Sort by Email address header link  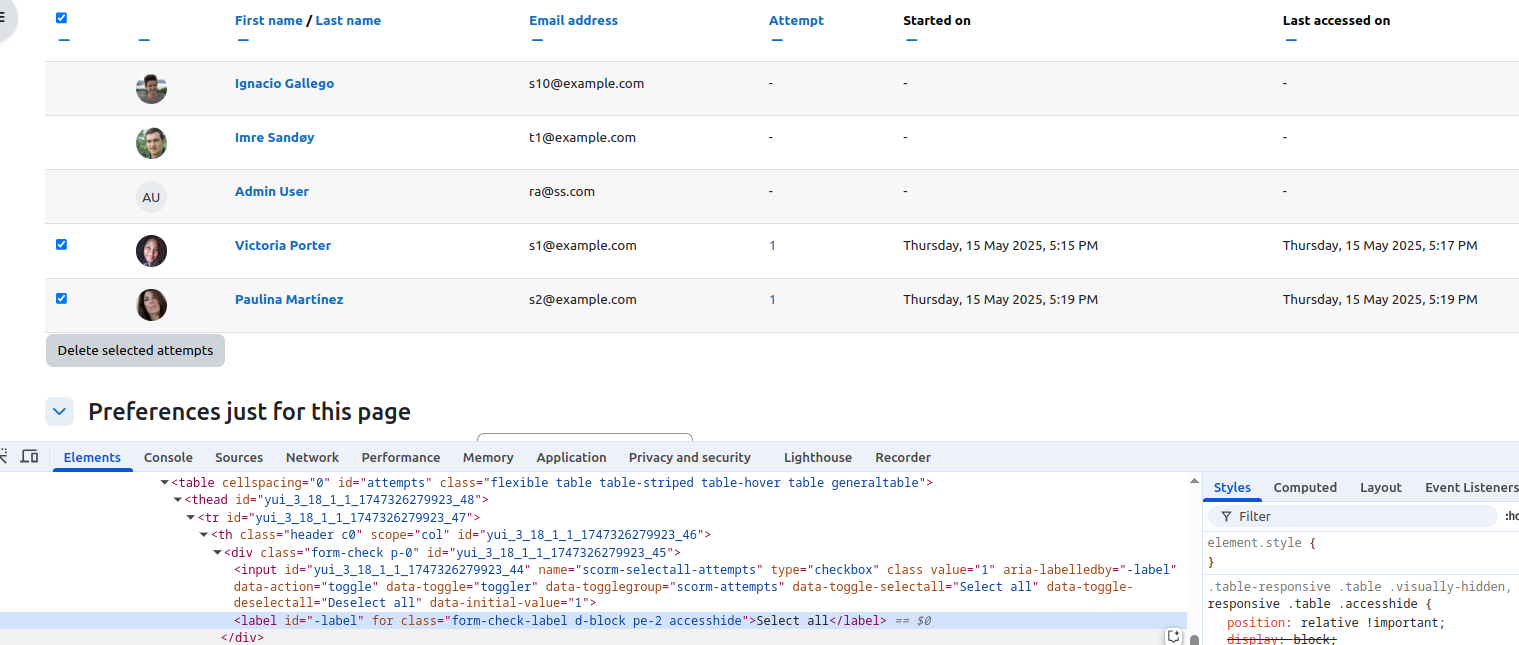(574, 20)
